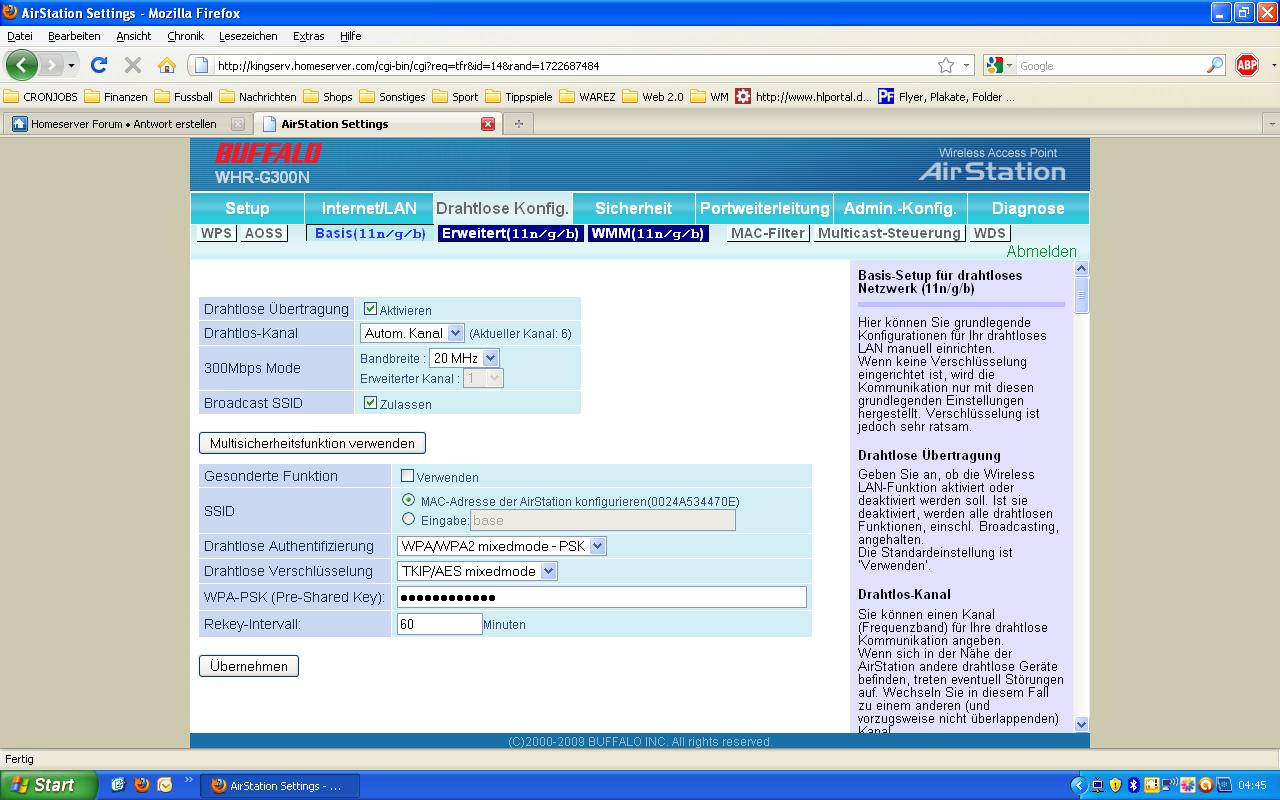The height and width of the screenshot is (800, 1280).
Task: Click the Übernehmen button
Action: pos(249,666)
